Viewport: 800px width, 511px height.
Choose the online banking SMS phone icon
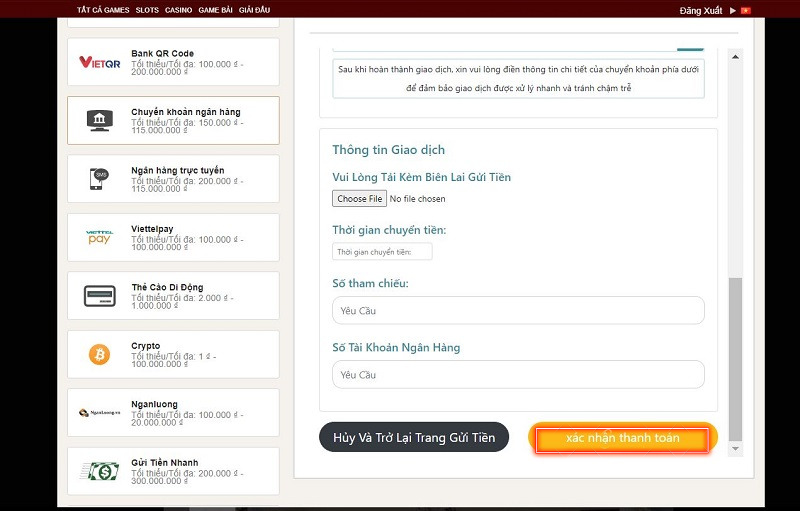99,179
